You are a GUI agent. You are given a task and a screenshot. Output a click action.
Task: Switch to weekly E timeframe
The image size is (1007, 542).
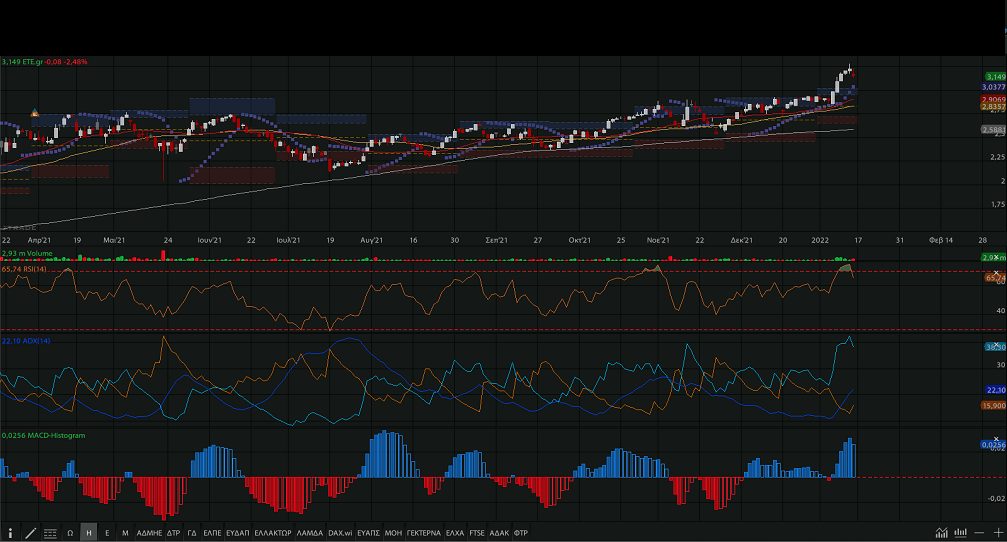pyautogui.click(x=107, y=533)
